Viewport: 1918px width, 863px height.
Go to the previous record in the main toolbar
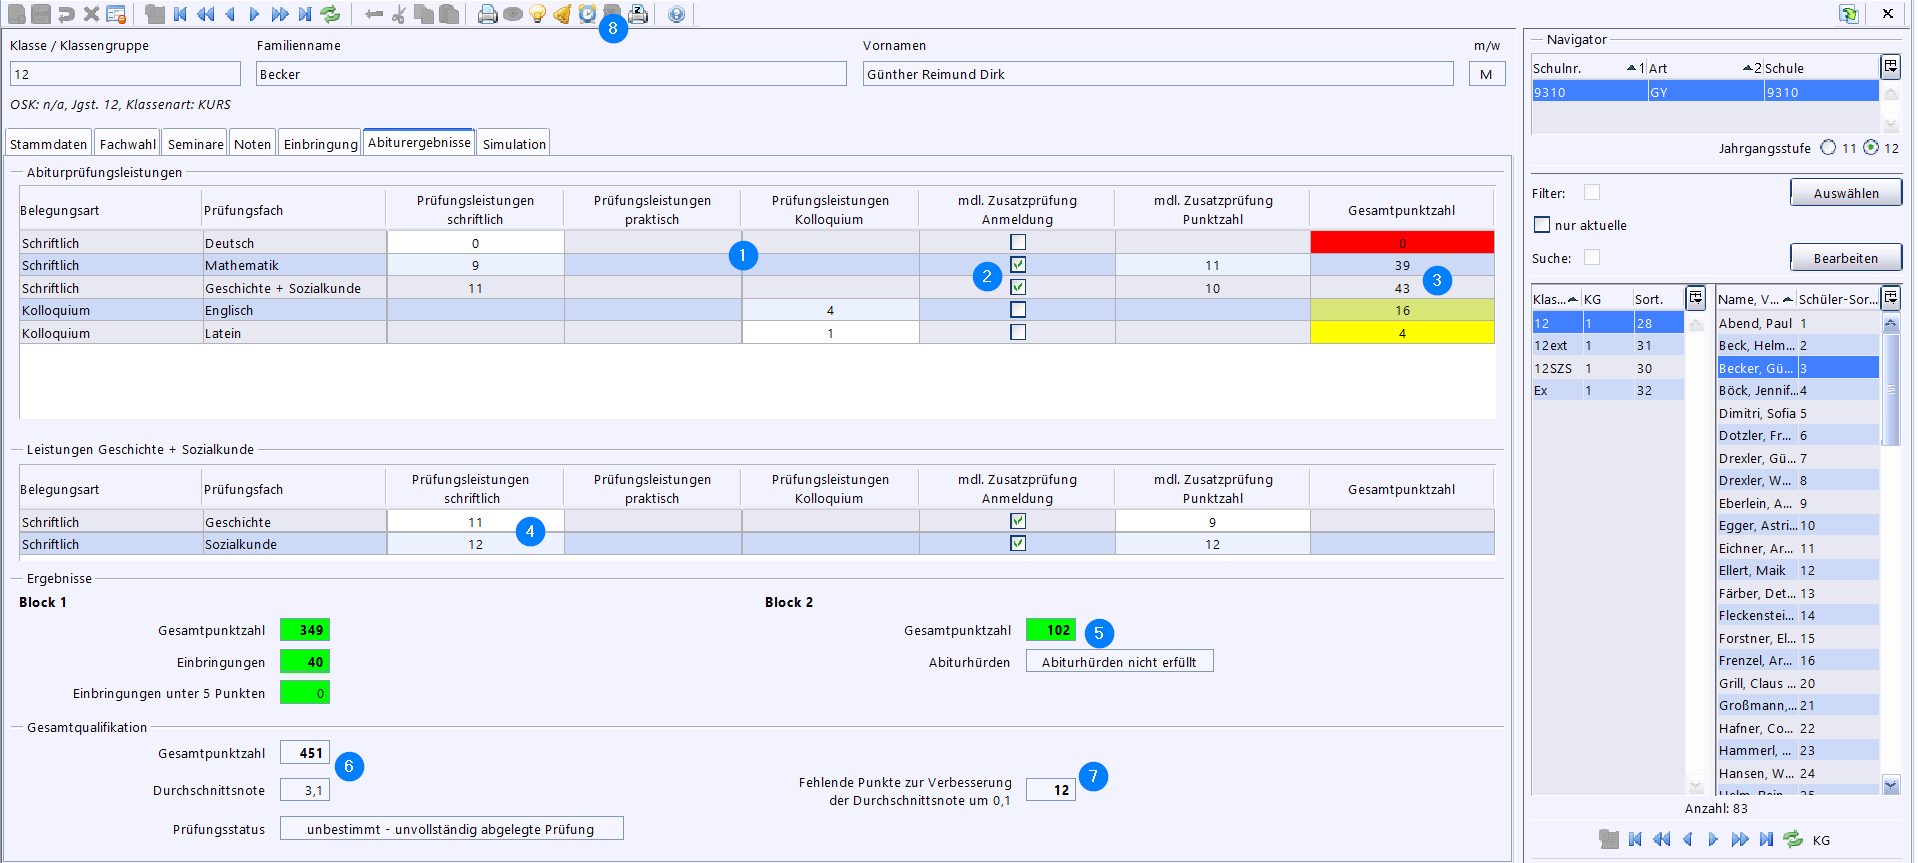[x=230, y=14]
